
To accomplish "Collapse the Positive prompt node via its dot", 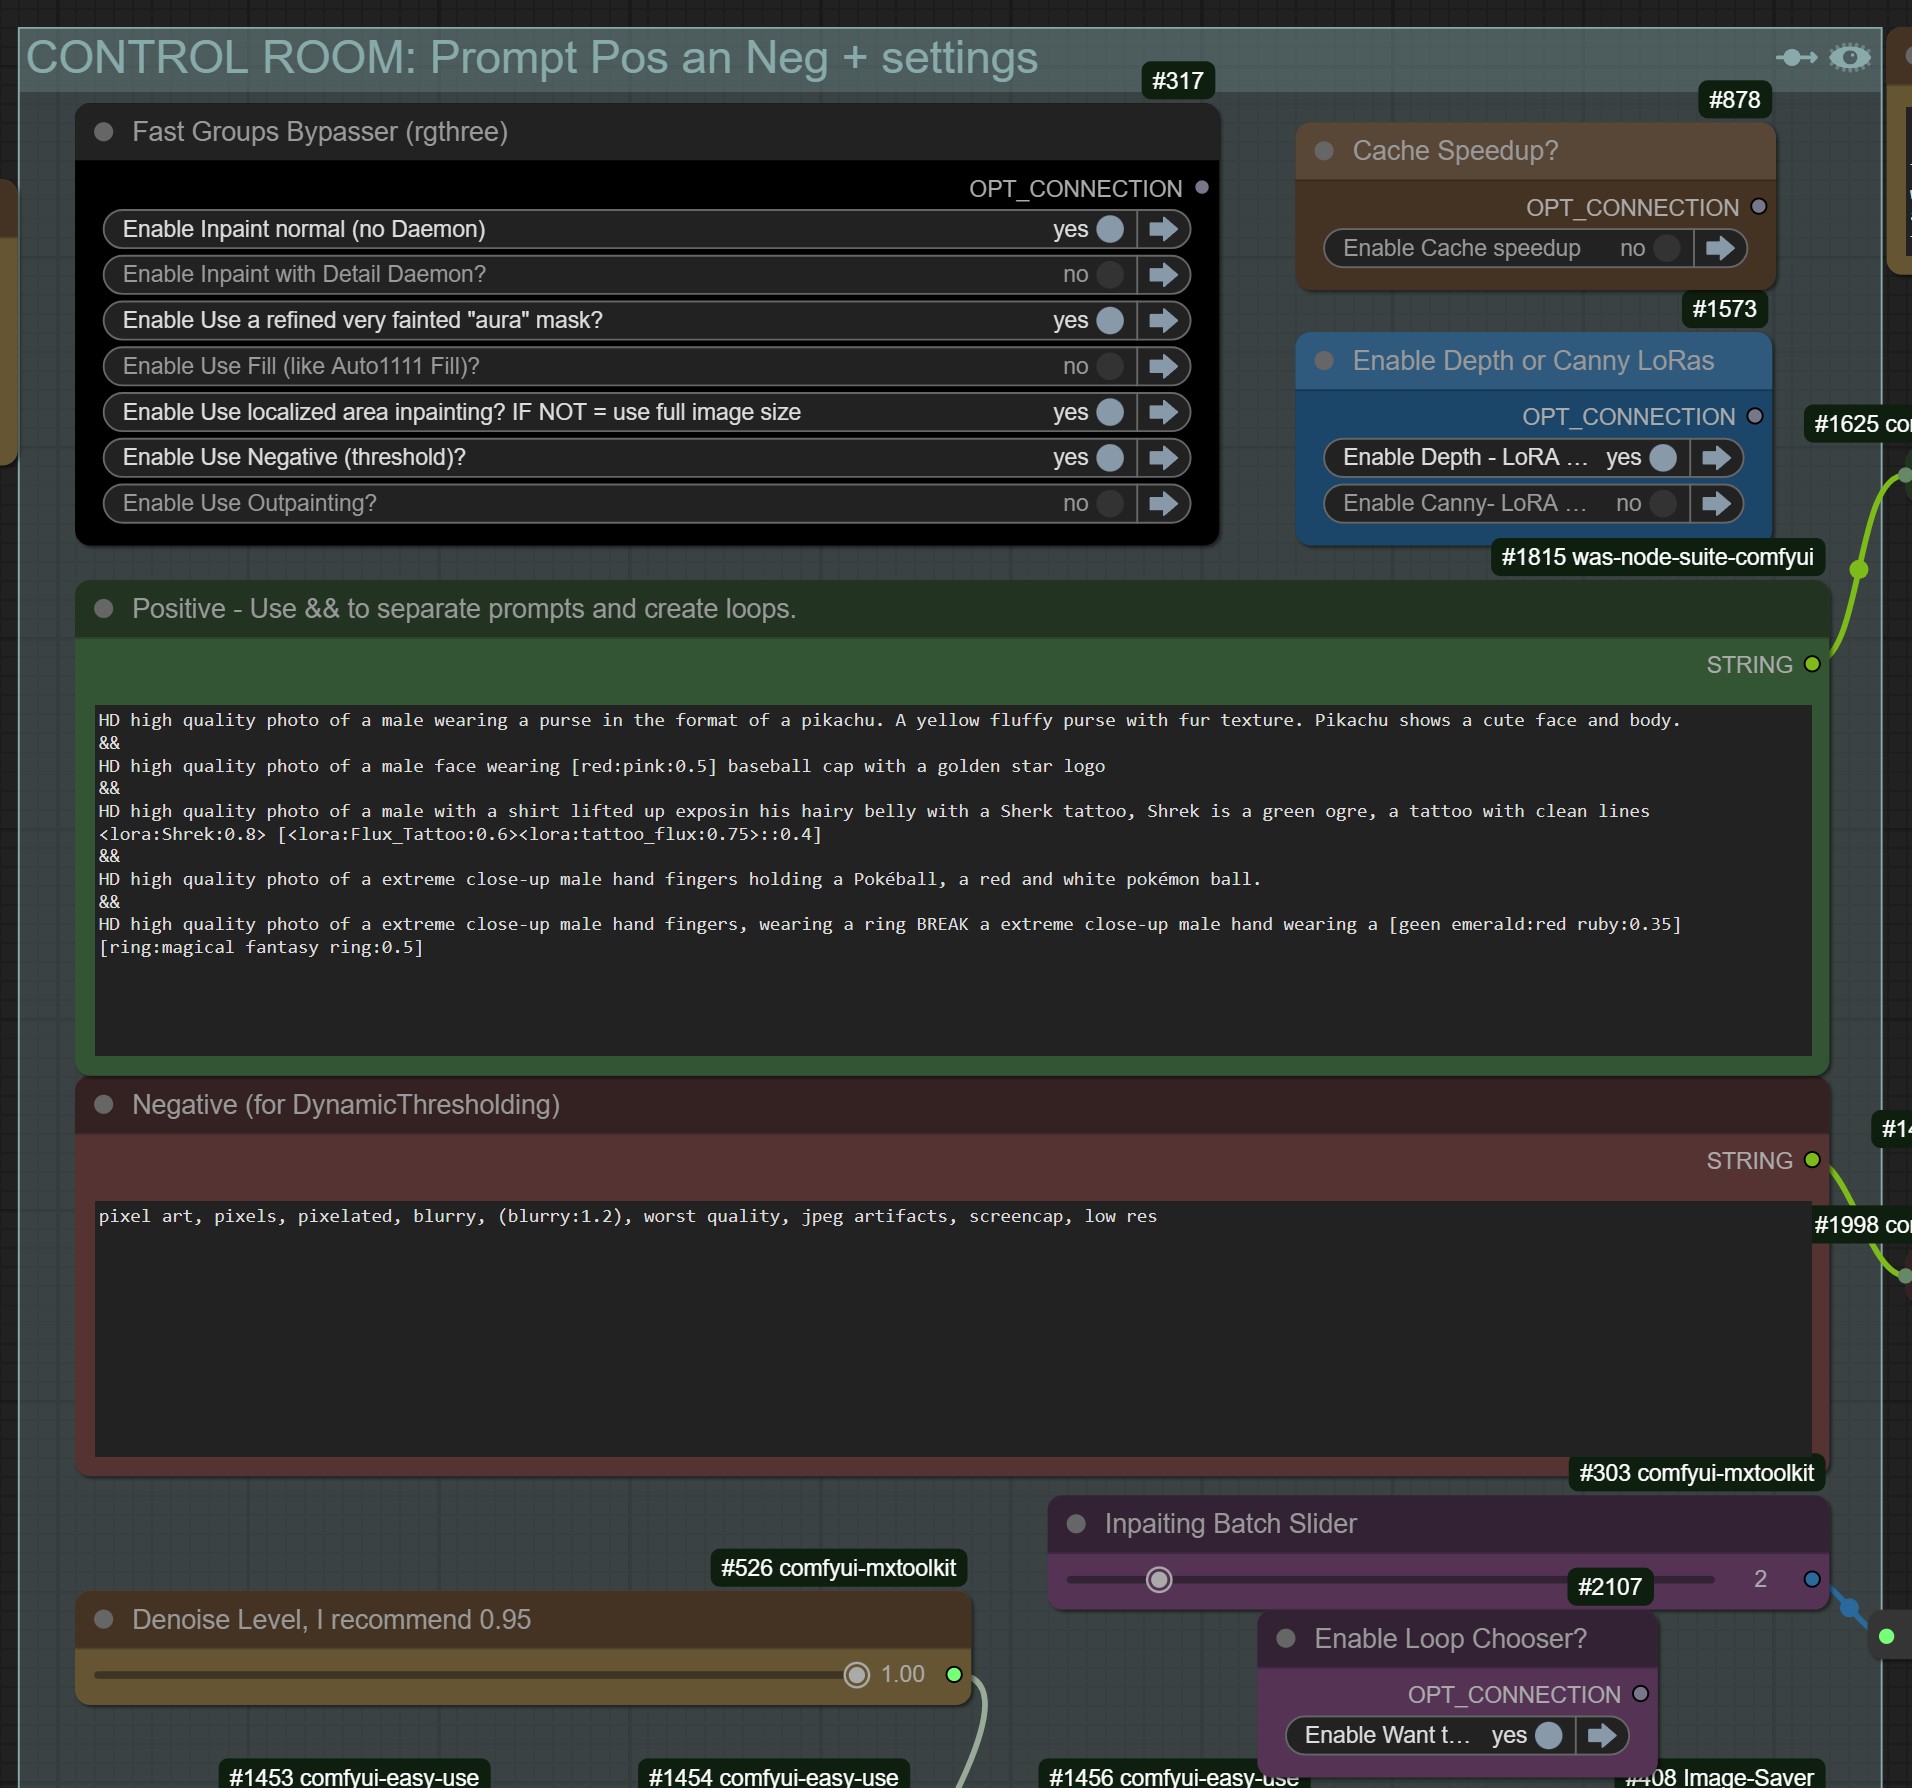I will click(103, 609).
